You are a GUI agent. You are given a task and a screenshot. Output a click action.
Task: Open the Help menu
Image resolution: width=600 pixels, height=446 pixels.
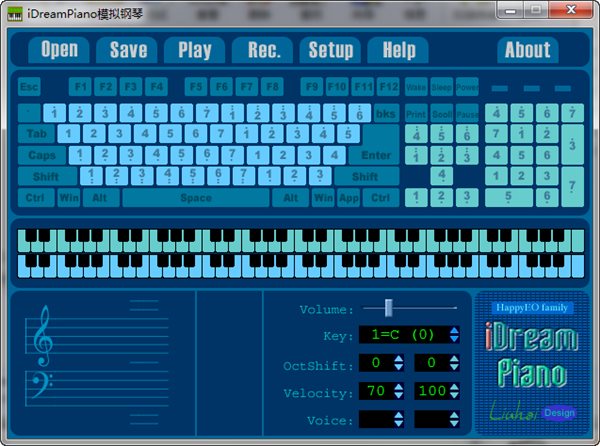coord(398,50)
